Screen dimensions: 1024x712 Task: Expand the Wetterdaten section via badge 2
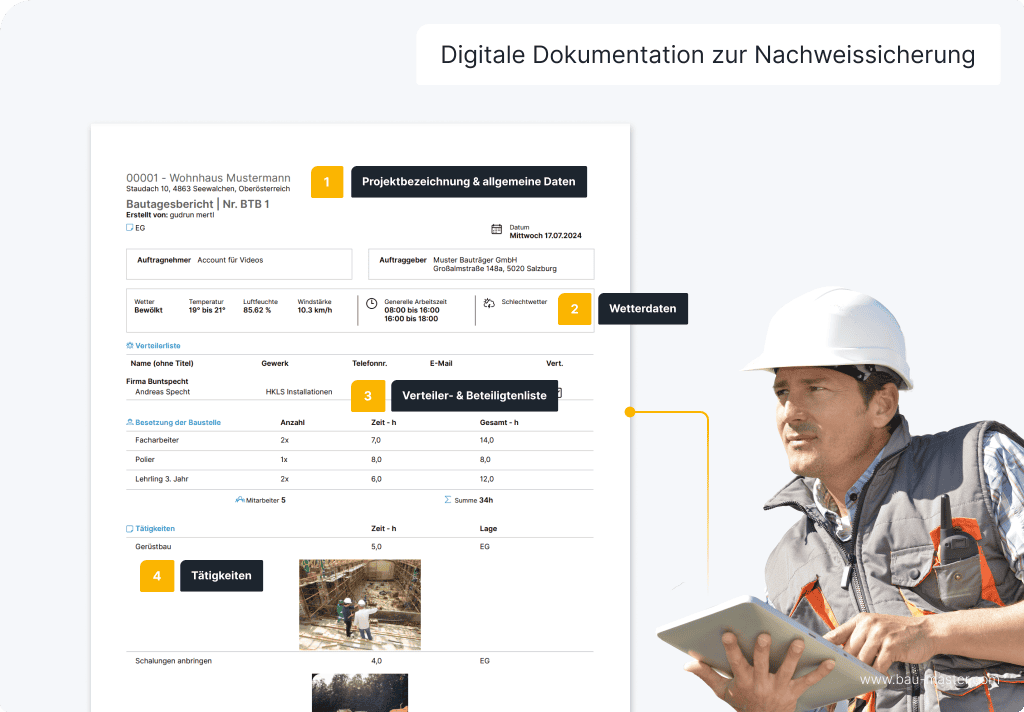click(x=574, y=309)
